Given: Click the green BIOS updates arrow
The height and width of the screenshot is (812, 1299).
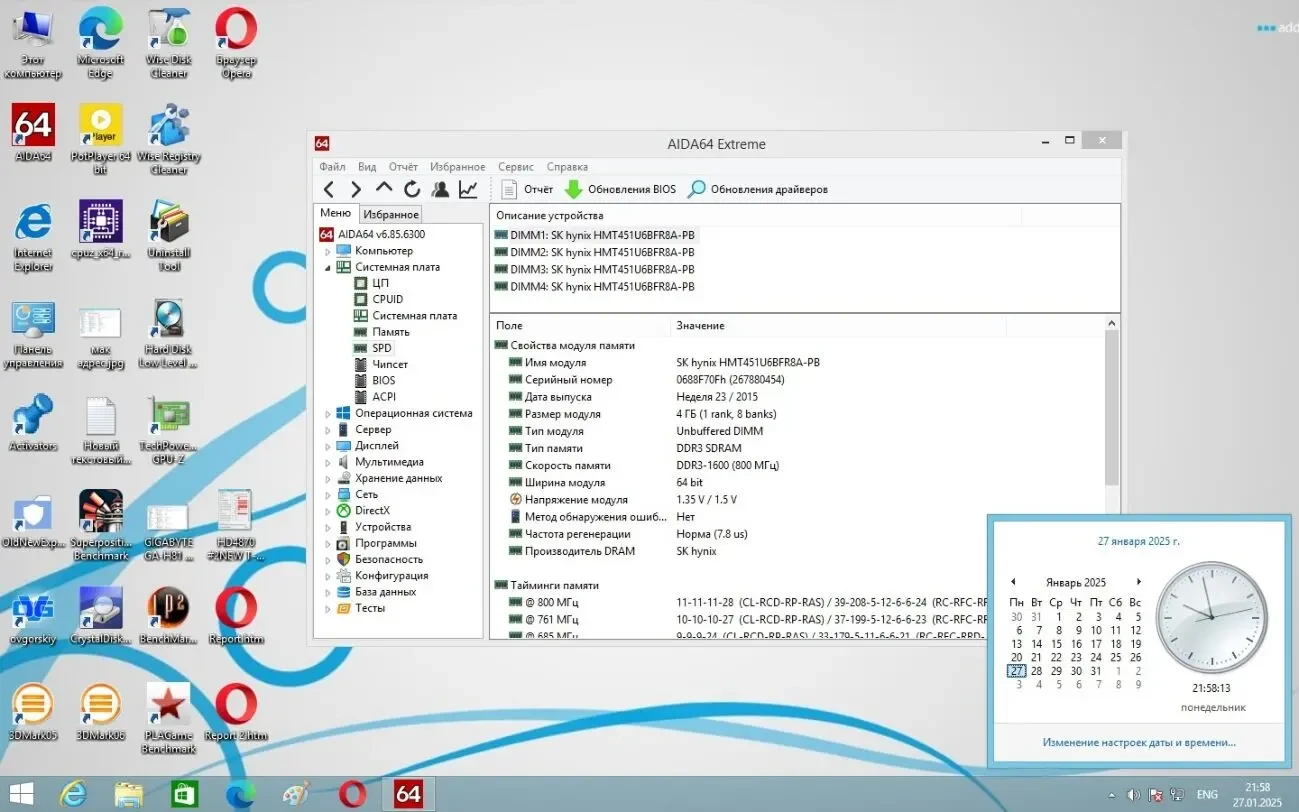Looking at the screenshot, I should pos(573,189).
